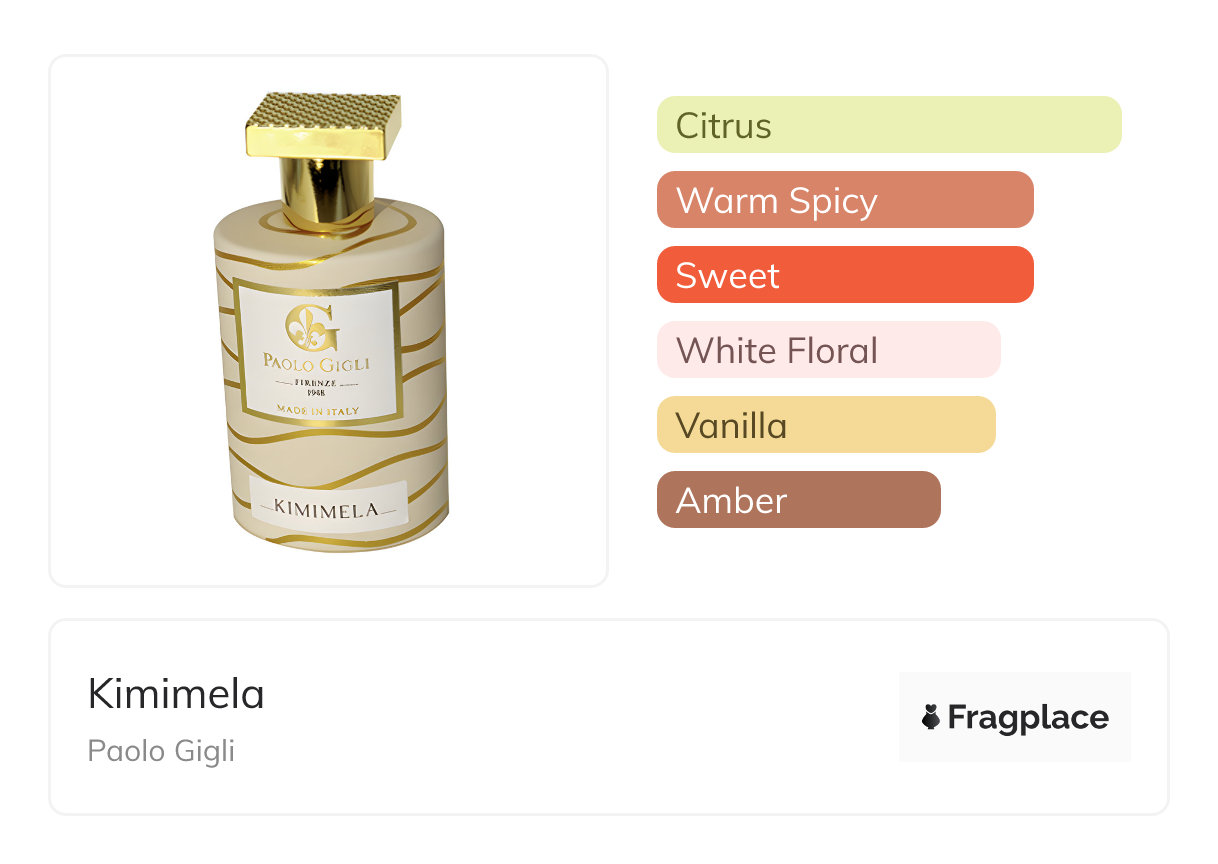
Task: Select the Citrus accord bar
Action: click(x=889, y=125)
